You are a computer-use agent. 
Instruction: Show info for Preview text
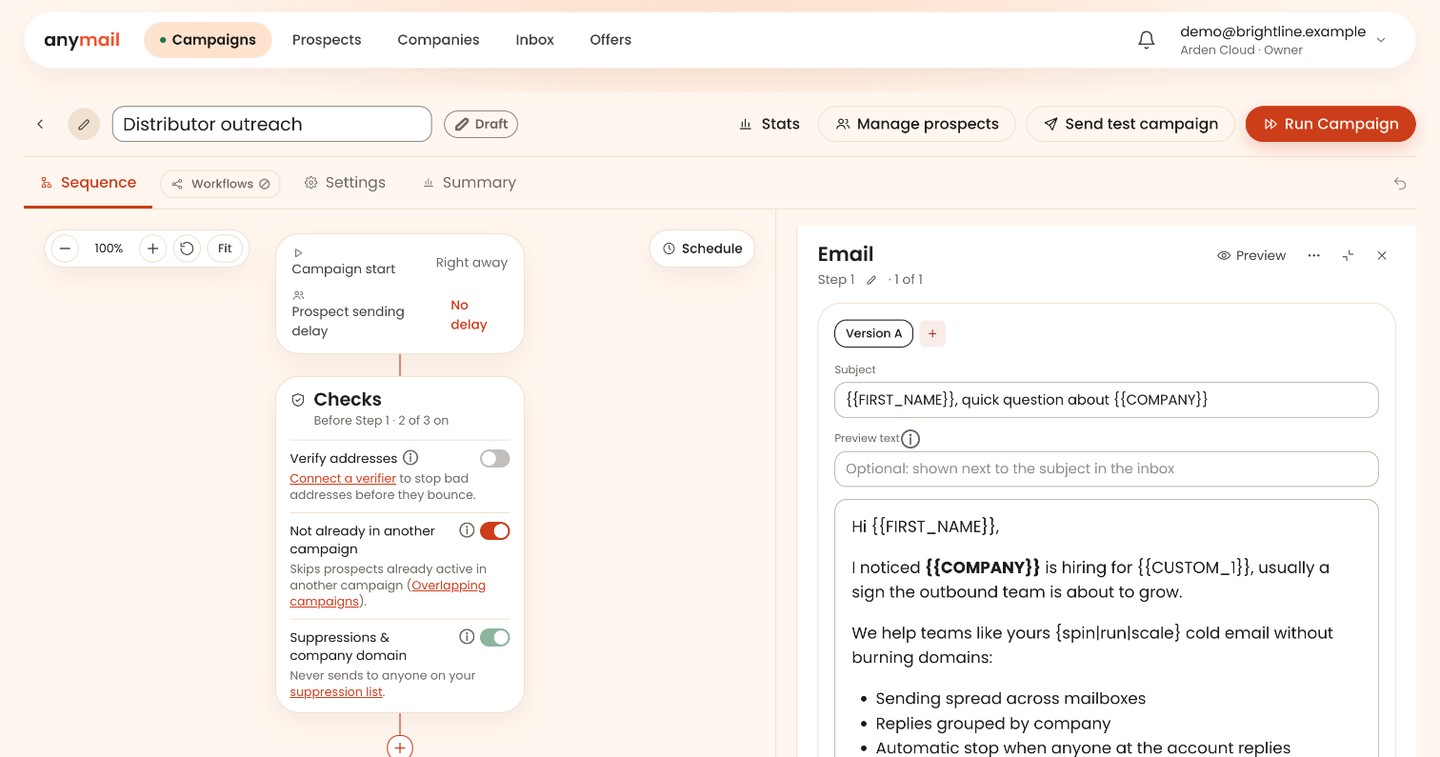click(x=910, y=439)
